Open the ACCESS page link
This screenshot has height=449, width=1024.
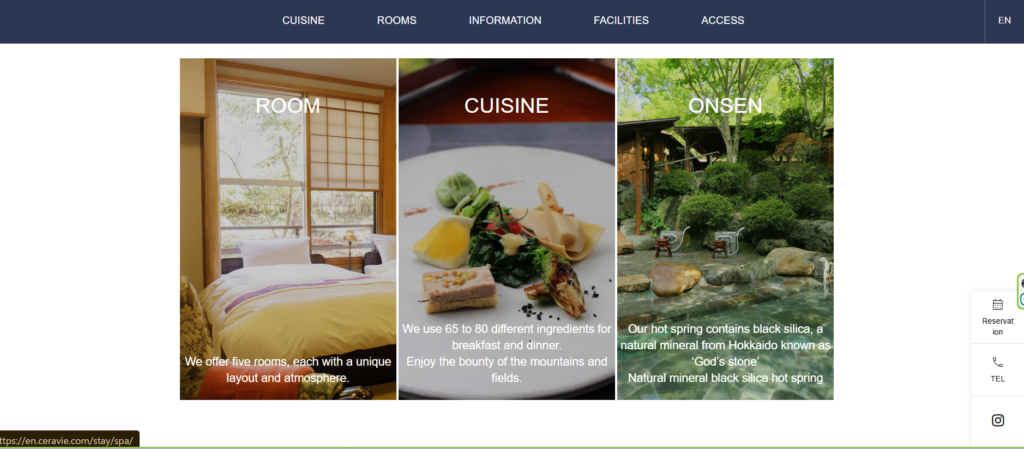[x=722, y=20]
